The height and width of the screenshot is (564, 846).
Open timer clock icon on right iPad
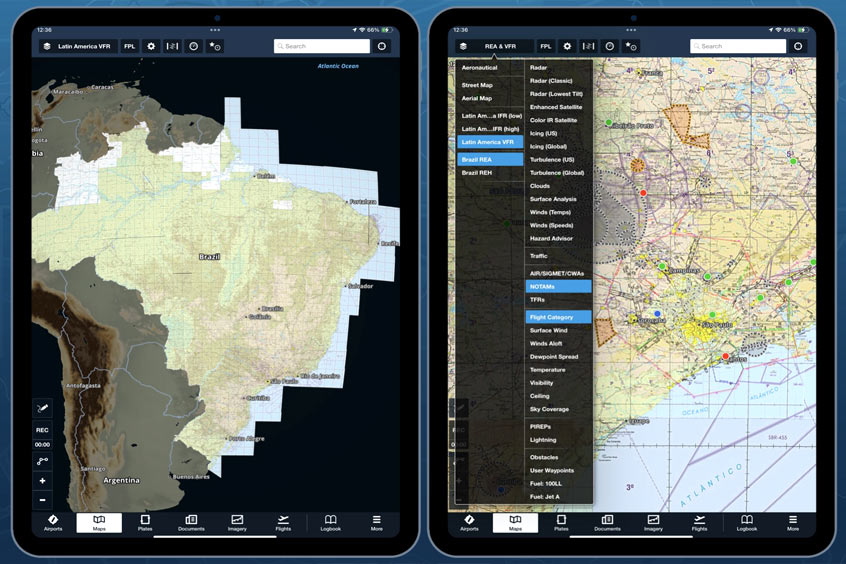(609, 46)
